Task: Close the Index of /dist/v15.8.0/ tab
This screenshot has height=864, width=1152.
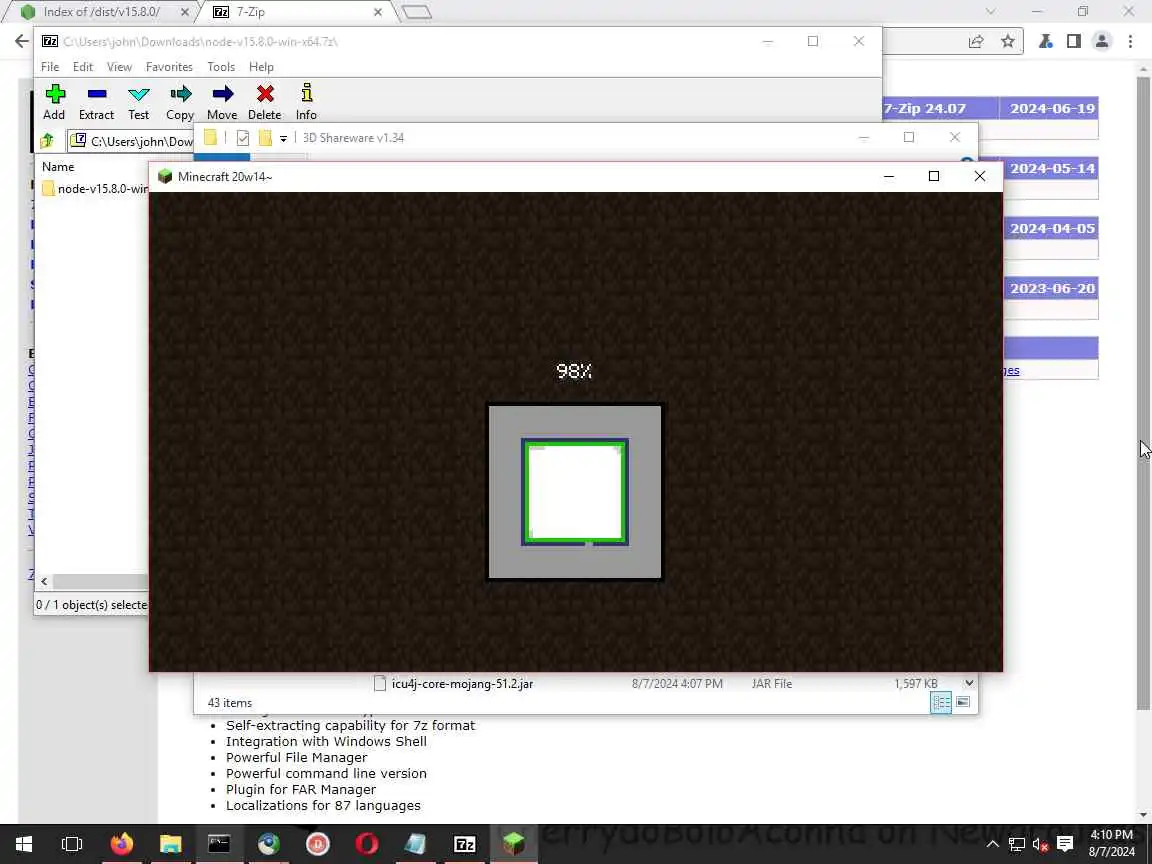Action: coord(185,12)
